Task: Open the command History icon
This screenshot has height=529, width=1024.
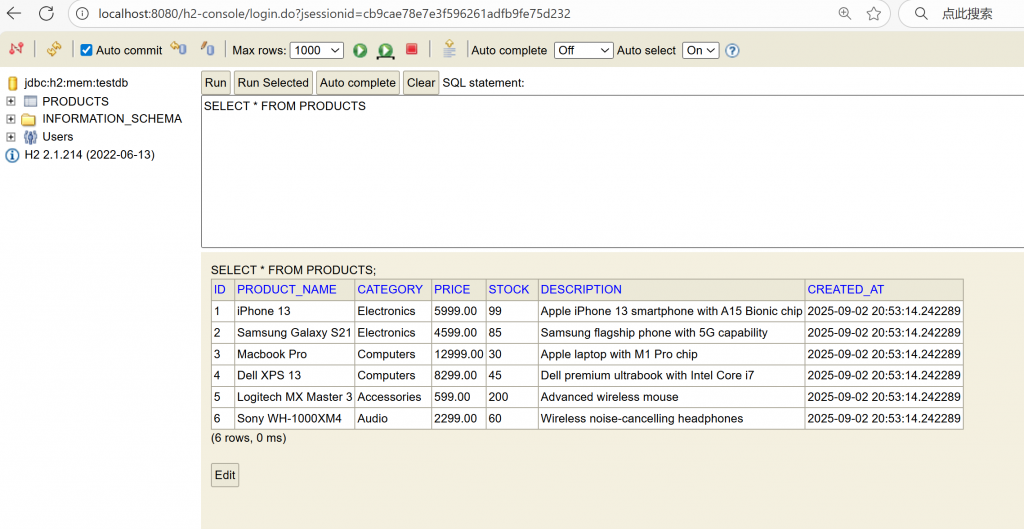Action: (x=449, y=49)
